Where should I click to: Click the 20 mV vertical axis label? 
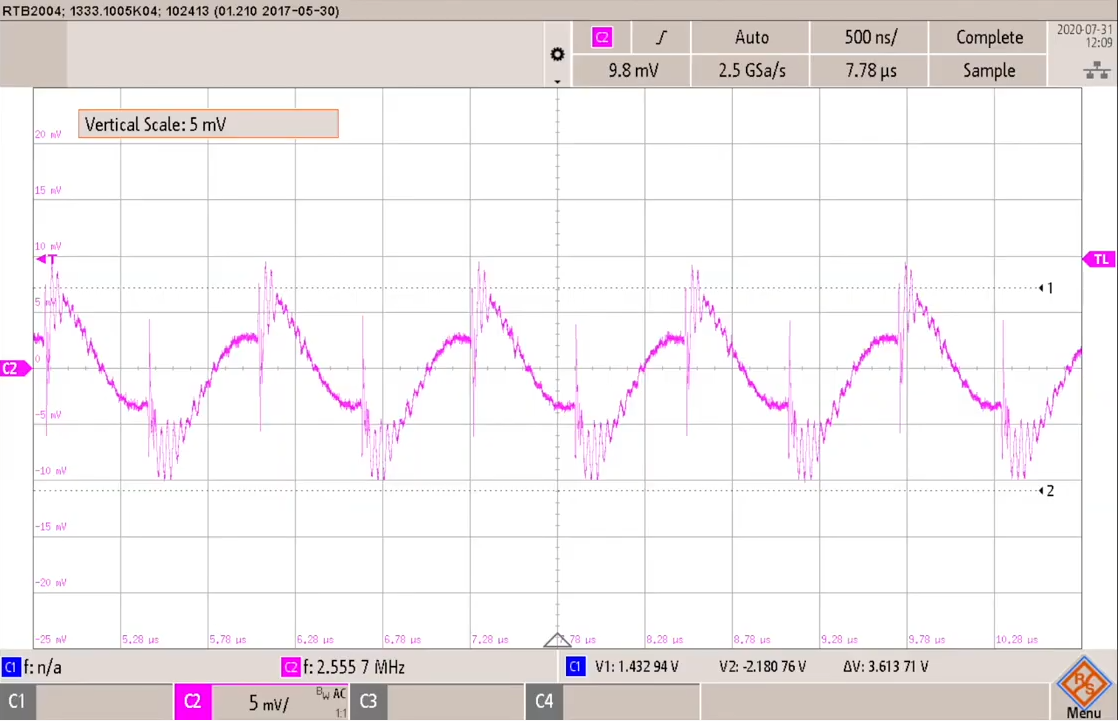(48, 134)
